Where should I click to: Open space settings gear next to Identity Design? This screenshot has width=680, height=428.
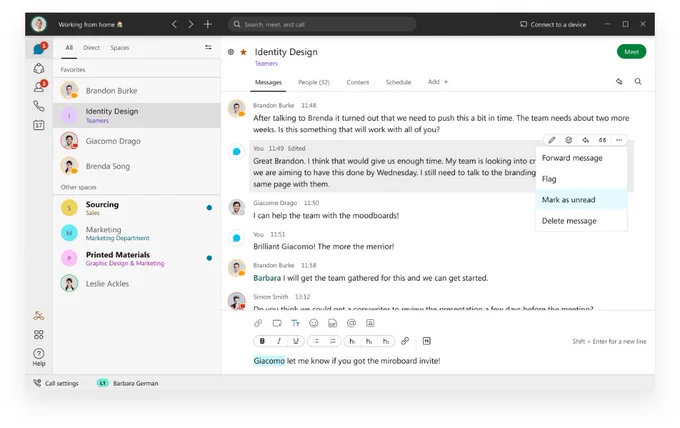[x=231, y=52]
